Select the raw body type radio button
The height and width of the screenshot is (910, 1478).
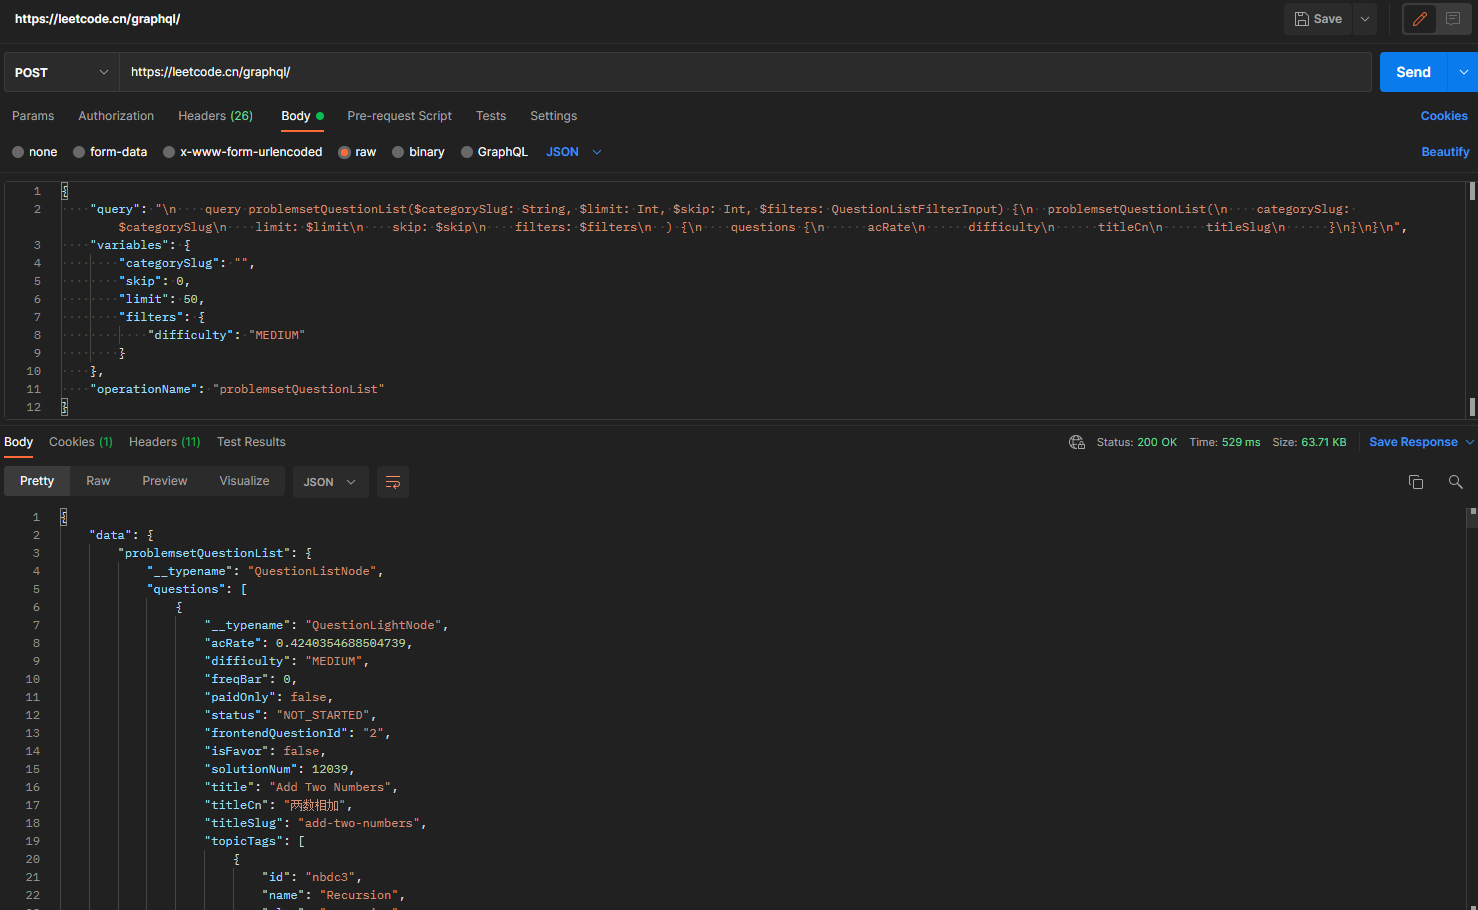coord(343,151)
